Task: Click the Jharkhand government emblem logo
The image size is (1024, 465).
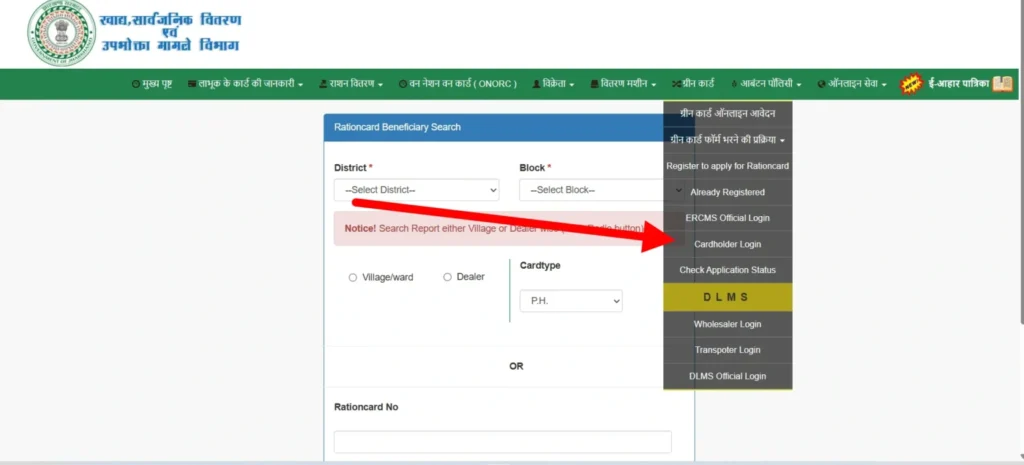Action: 61,33
